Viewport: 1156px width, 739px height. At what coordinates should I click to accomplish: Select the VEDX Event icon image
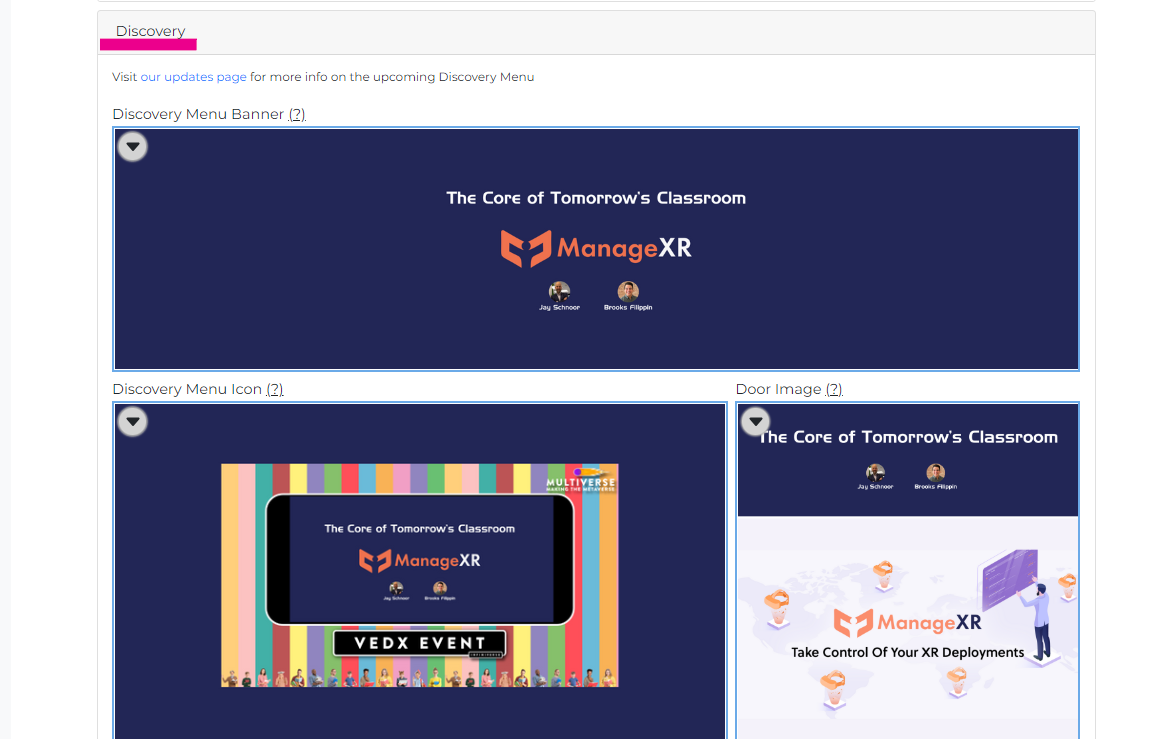pos(419,575)
